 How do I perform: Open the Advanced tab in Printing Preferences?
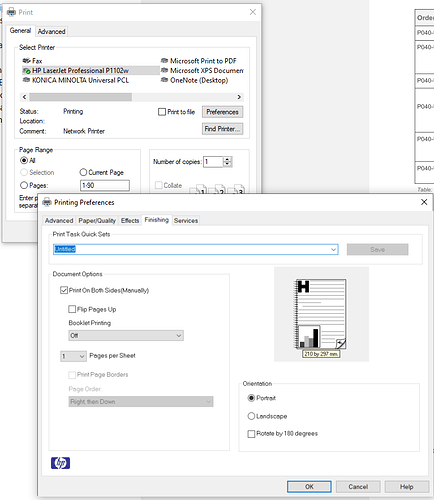(59, 221)
